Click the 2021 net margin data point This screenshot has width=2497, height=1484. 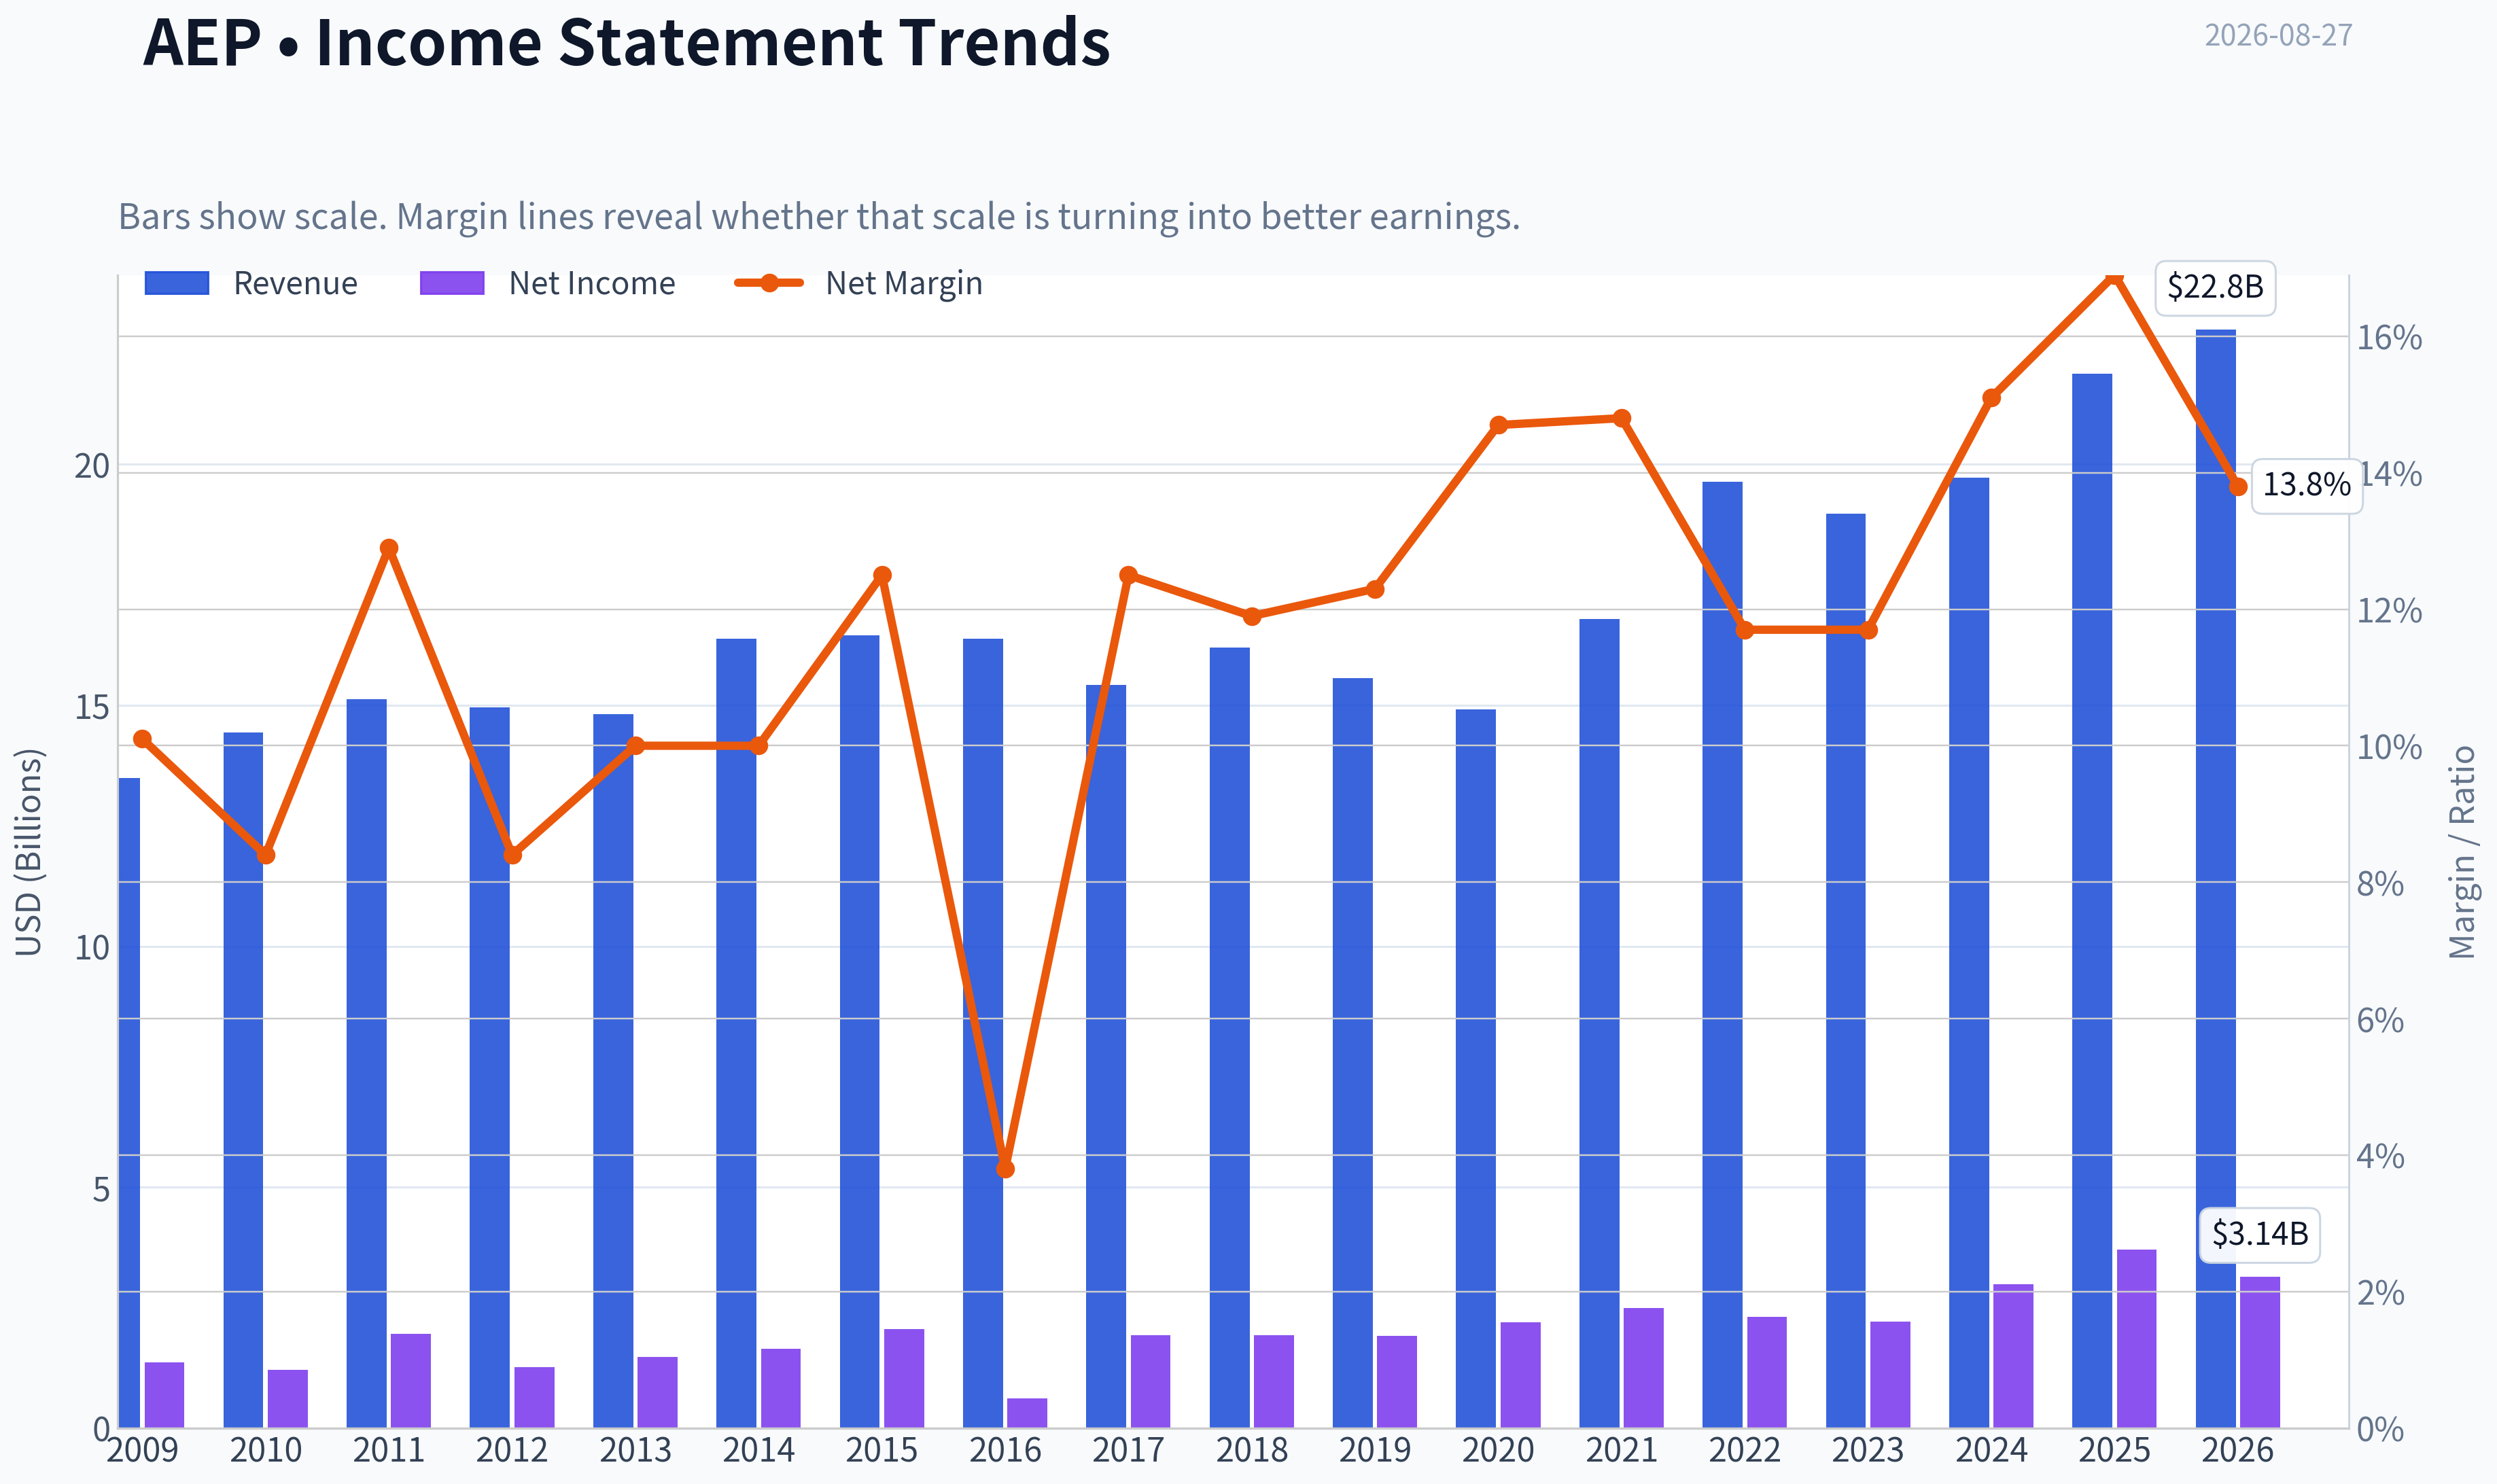point(1622,418)
